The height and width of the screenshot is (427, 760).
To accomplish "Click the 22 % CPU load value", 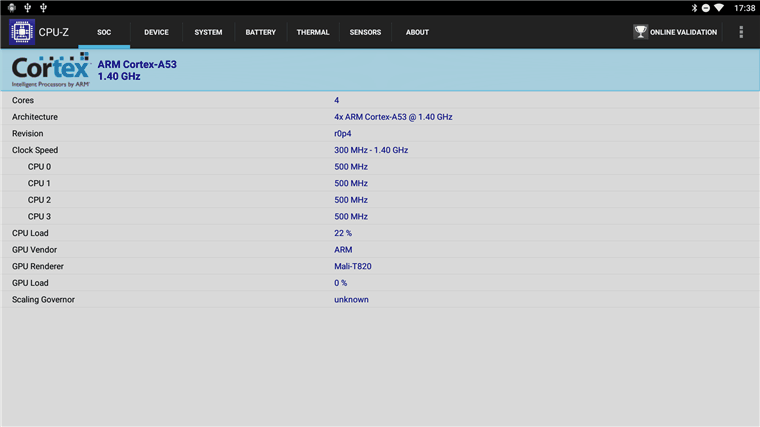I will [343, 233].
